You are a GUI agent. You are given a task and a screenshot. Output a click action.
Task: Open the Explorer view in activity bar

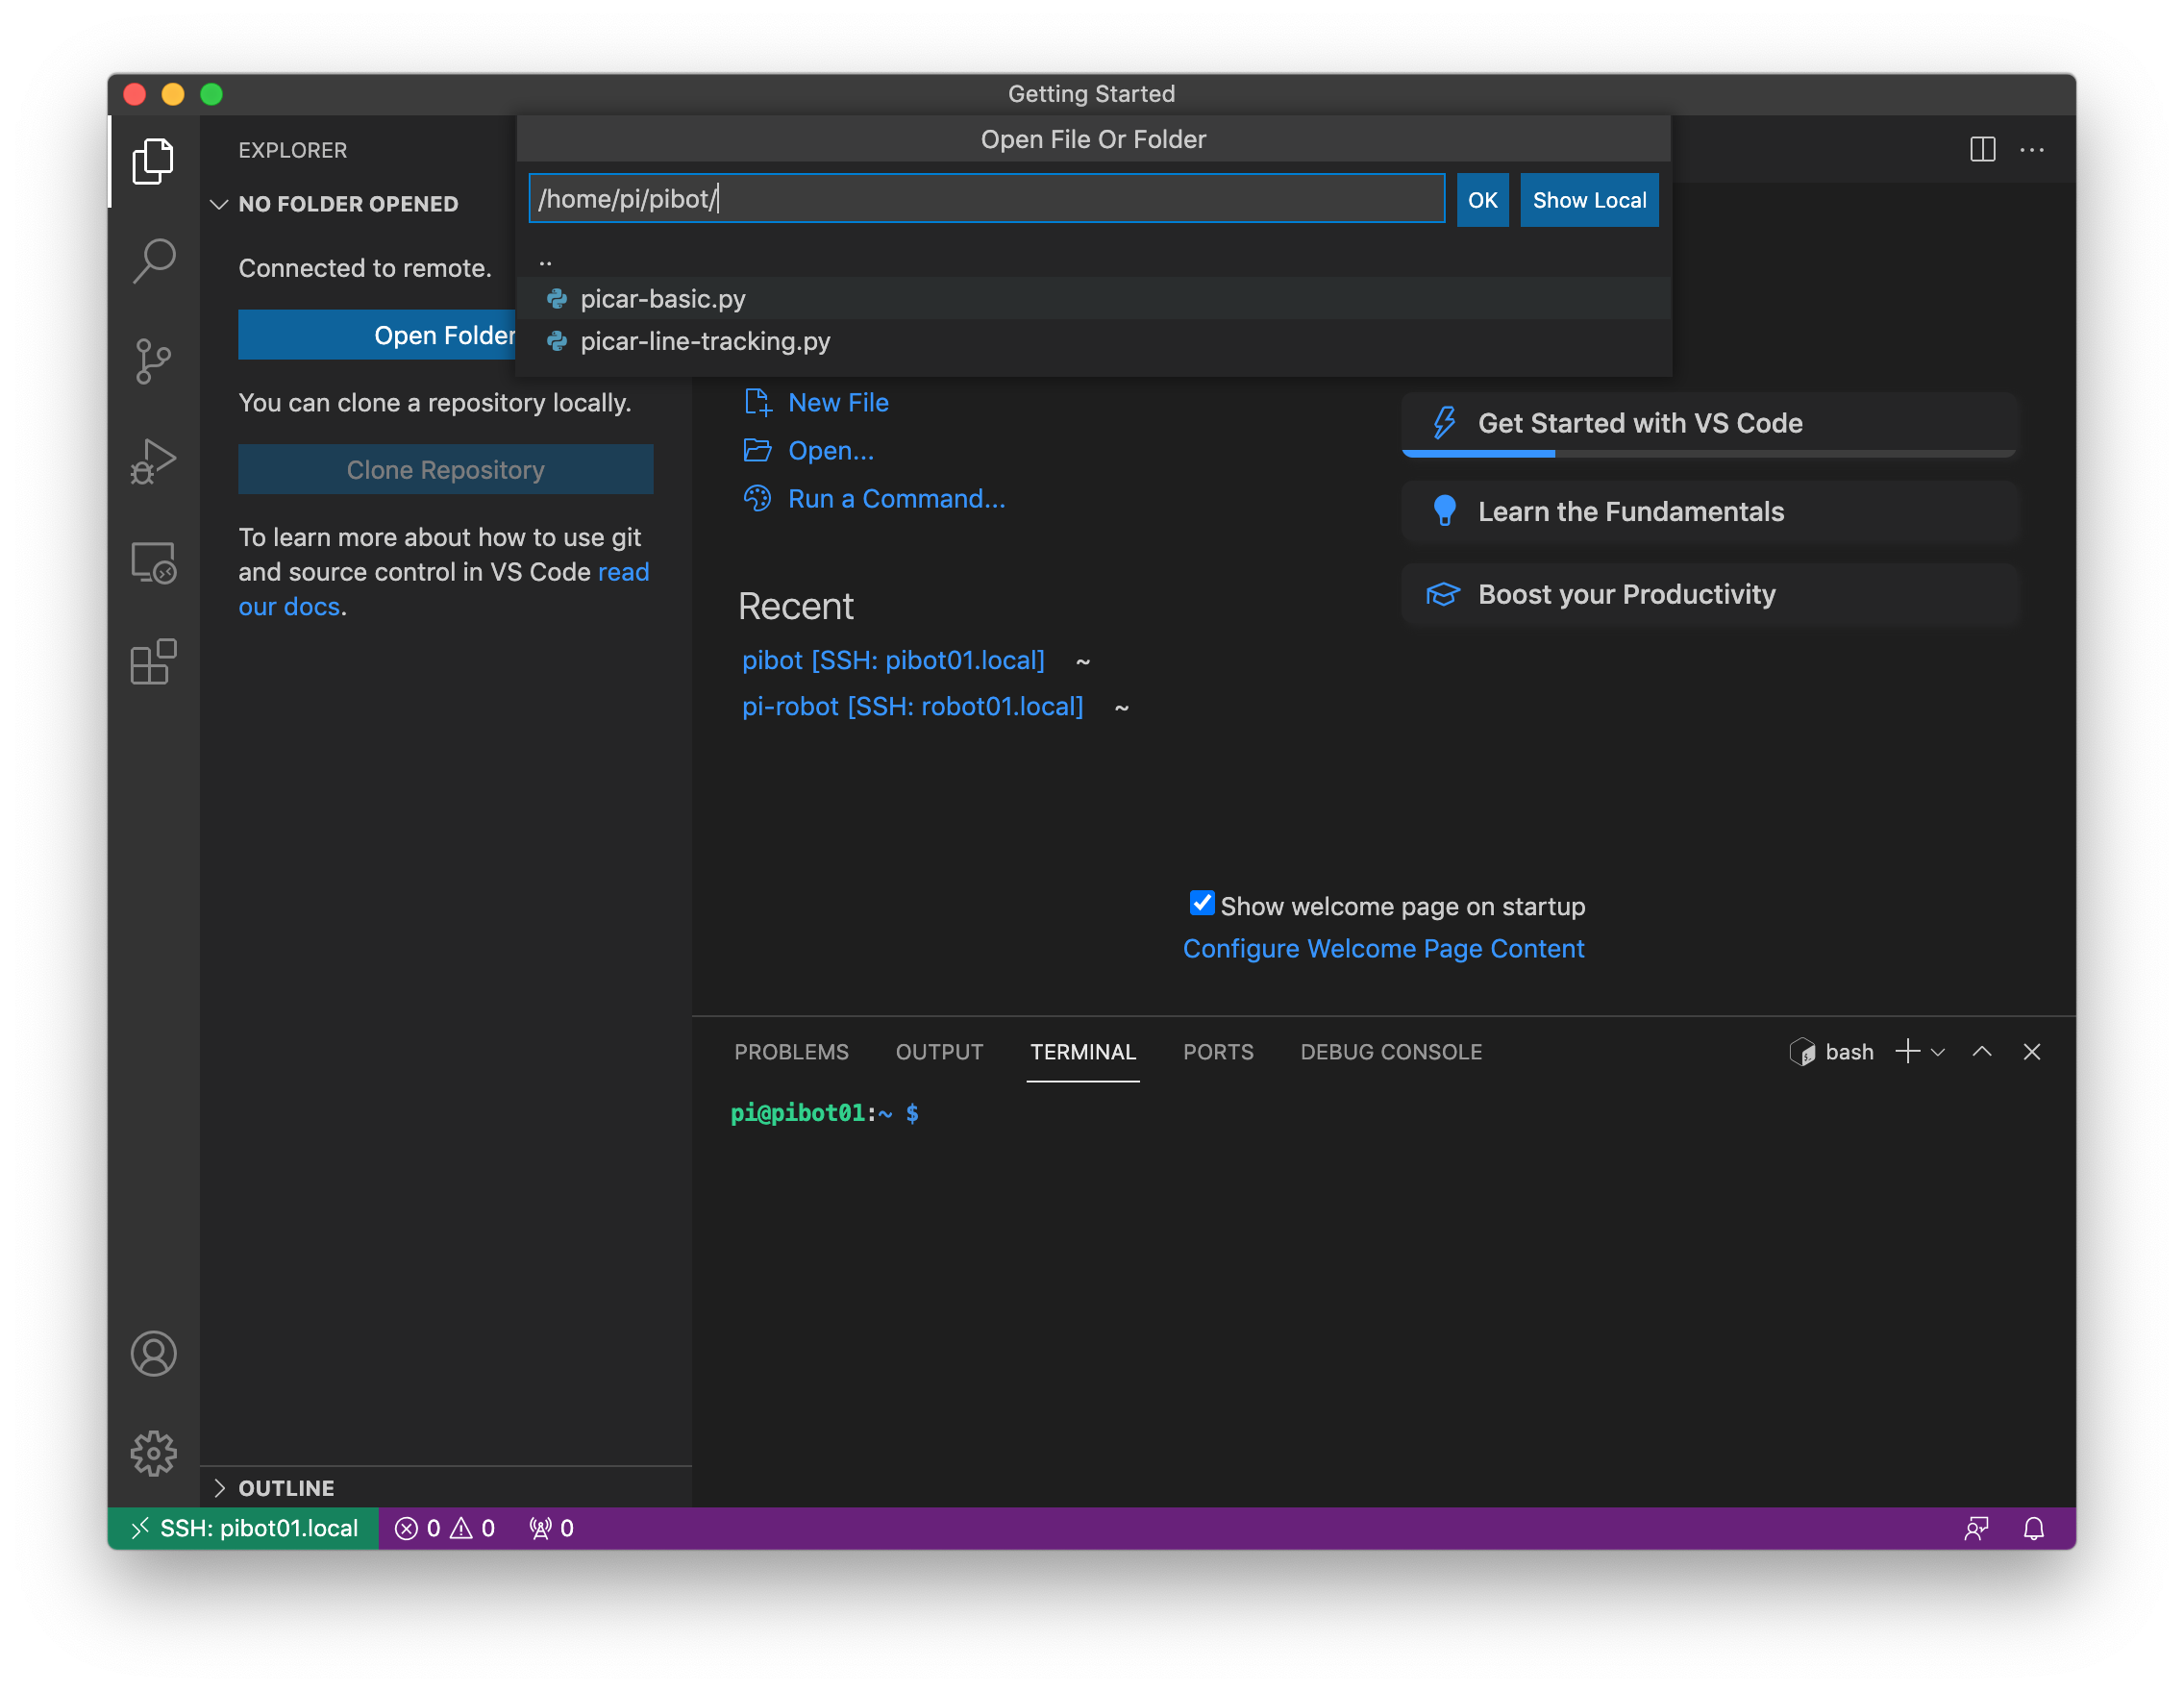tap(153, 161)
